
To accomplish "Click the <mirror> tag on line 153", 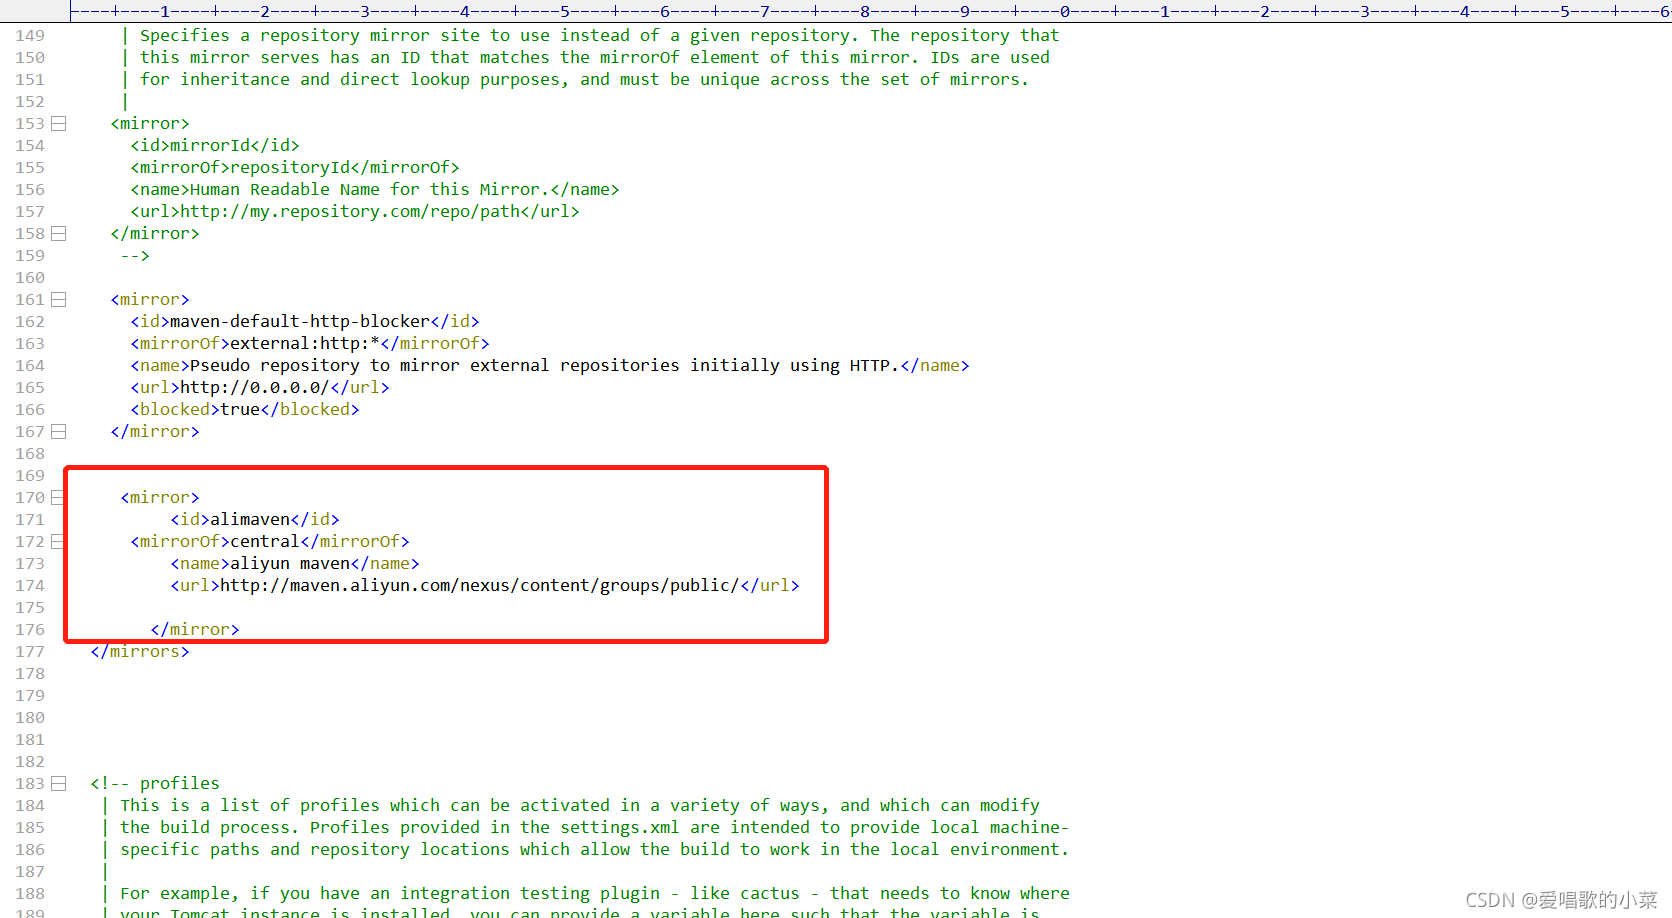I will click(x=150, y=124).
